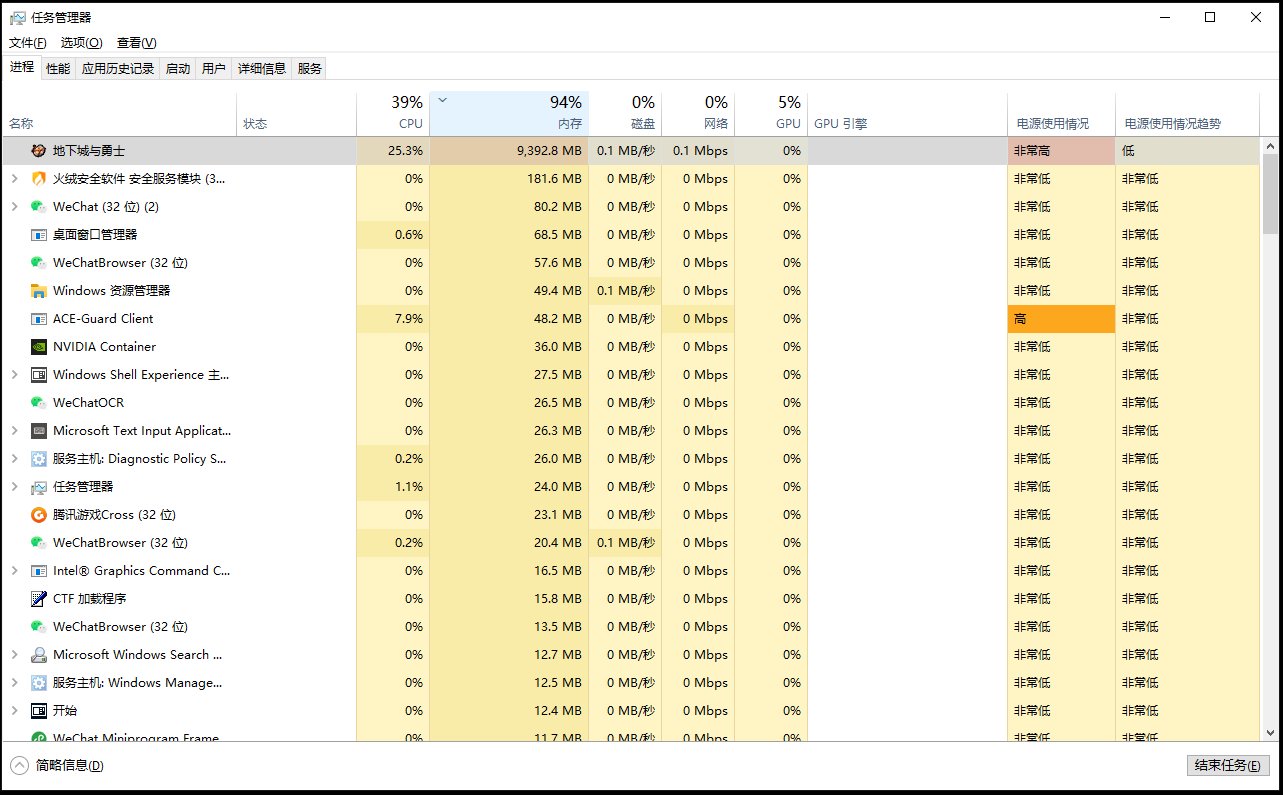Switch to the 启动 tab

click(x=177, y=68)
